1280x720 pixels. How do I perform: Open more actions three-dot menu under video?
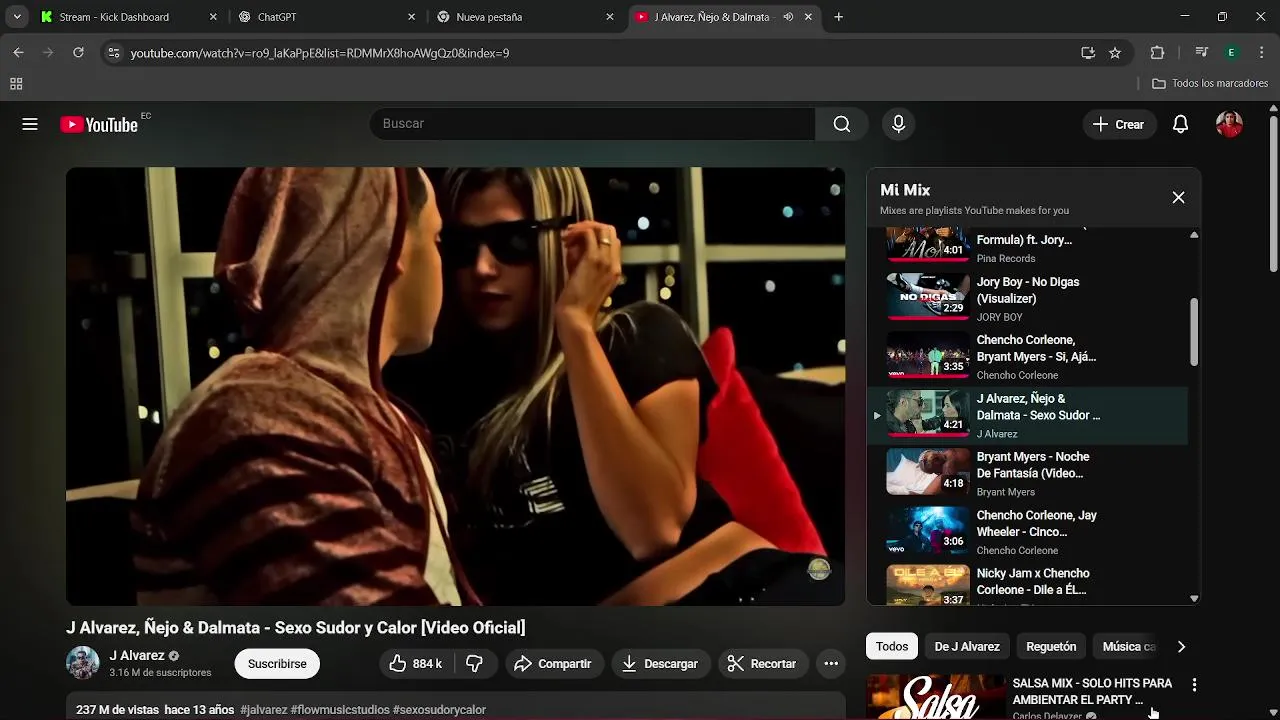pyautogui.click(x=831, y=664)
